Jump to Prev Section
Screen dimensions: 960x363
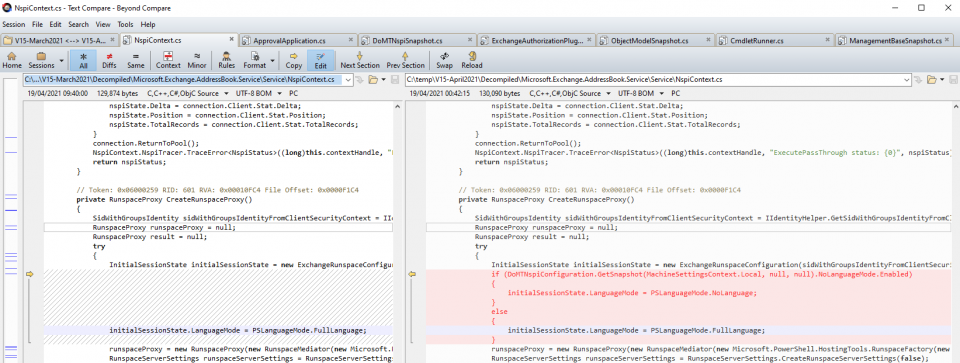[x=405, y=60]
